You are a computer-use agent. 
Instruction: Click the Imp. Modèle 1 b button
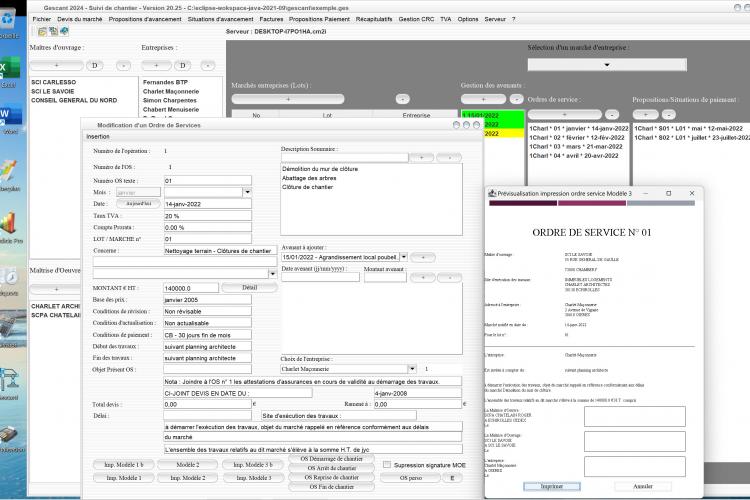[x=123, y=465]
